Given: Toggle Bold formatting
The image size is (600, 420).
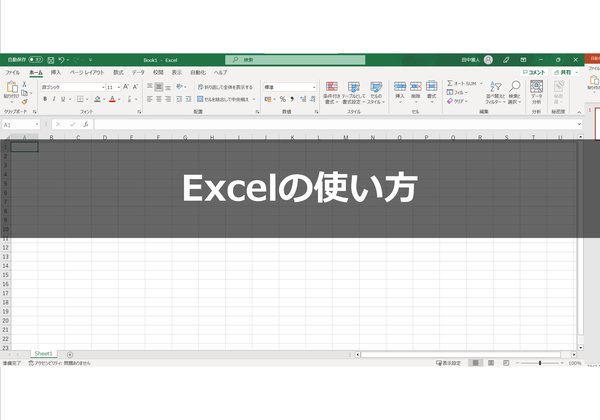Looking at the screenshot, I should (x=45, y=99).
